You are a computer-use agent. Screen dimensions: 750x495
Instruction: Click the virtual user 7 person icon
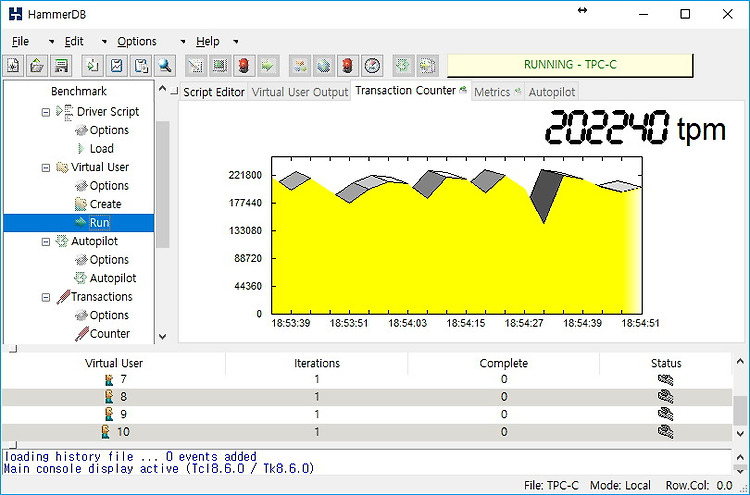tap(110, 380)
